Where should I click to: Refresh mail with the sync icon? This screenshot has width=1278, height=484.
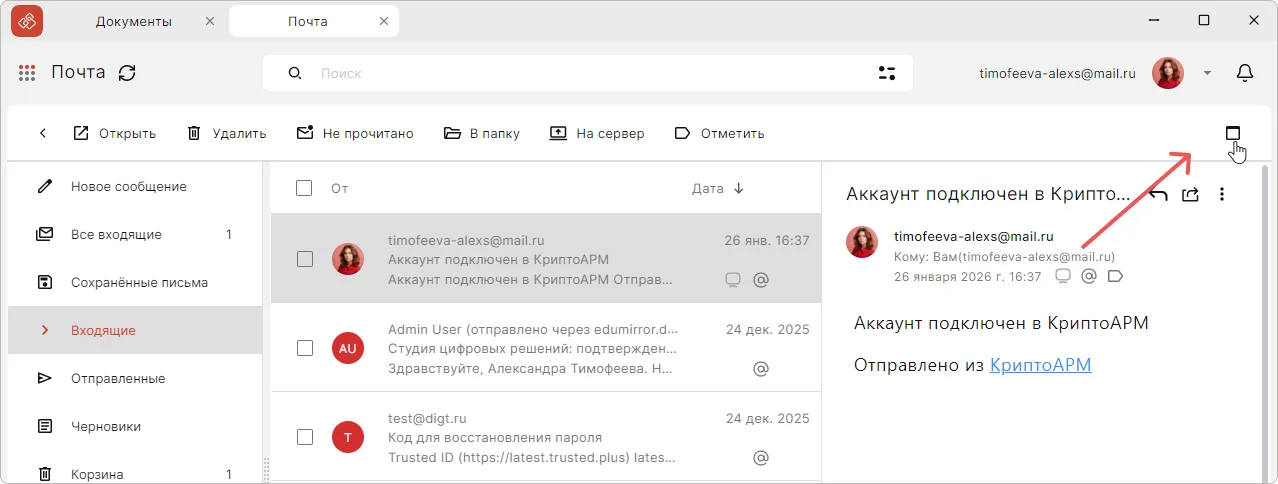(x=127, y=73)
